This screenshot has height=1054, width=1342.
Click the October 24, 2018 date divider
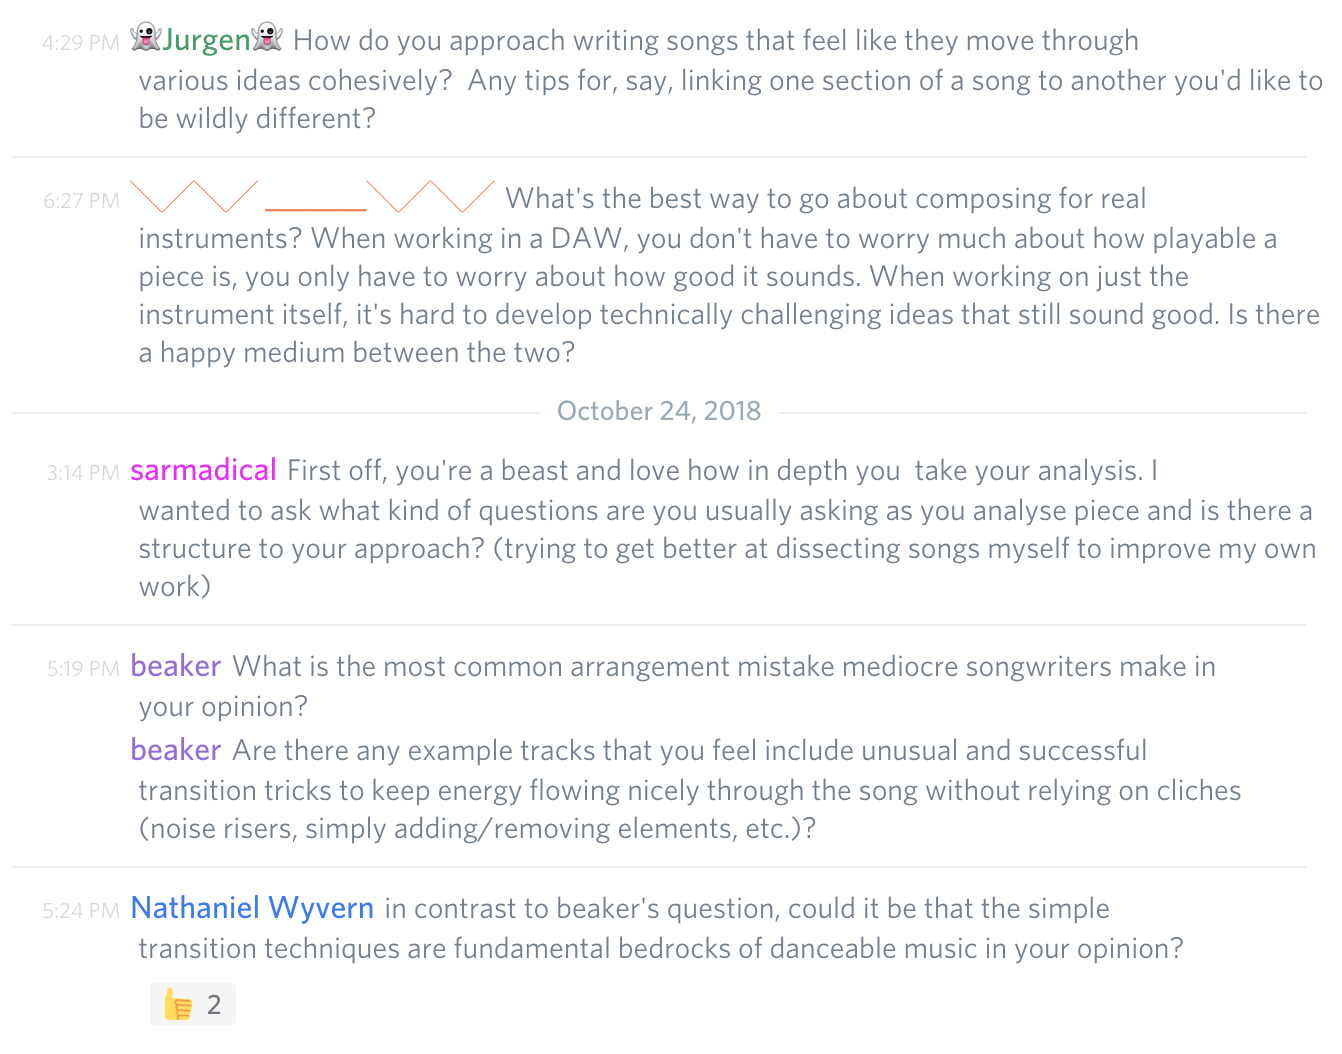[x=659, y=410]
